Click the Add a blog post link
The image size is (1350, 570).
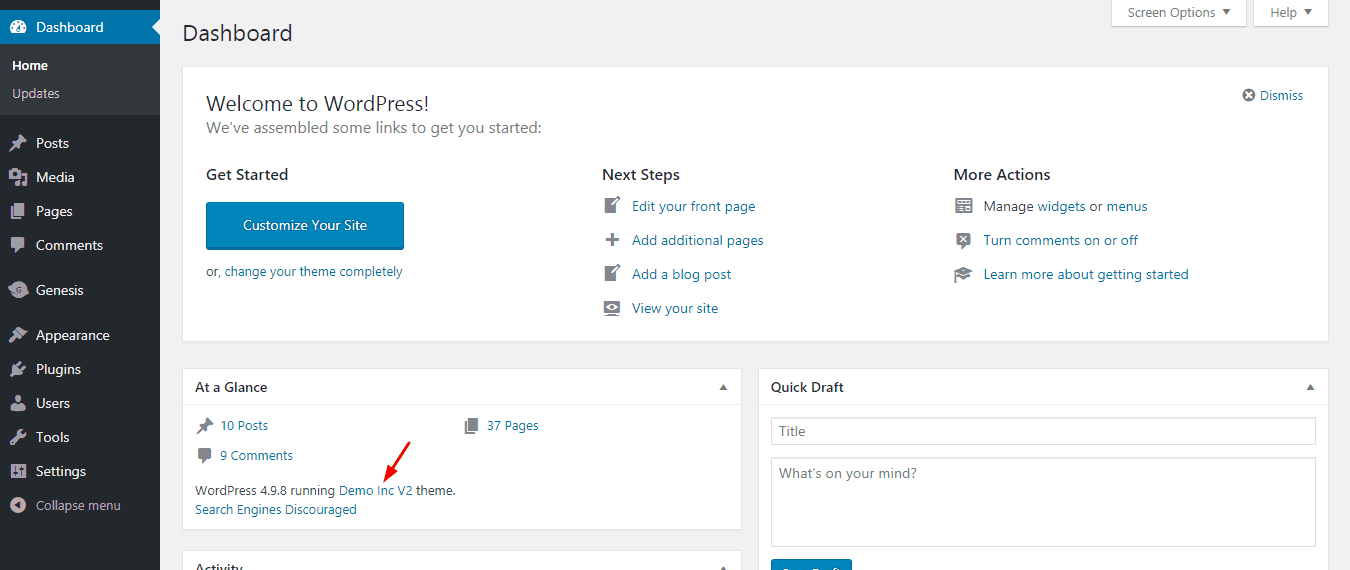click(682, 274)
